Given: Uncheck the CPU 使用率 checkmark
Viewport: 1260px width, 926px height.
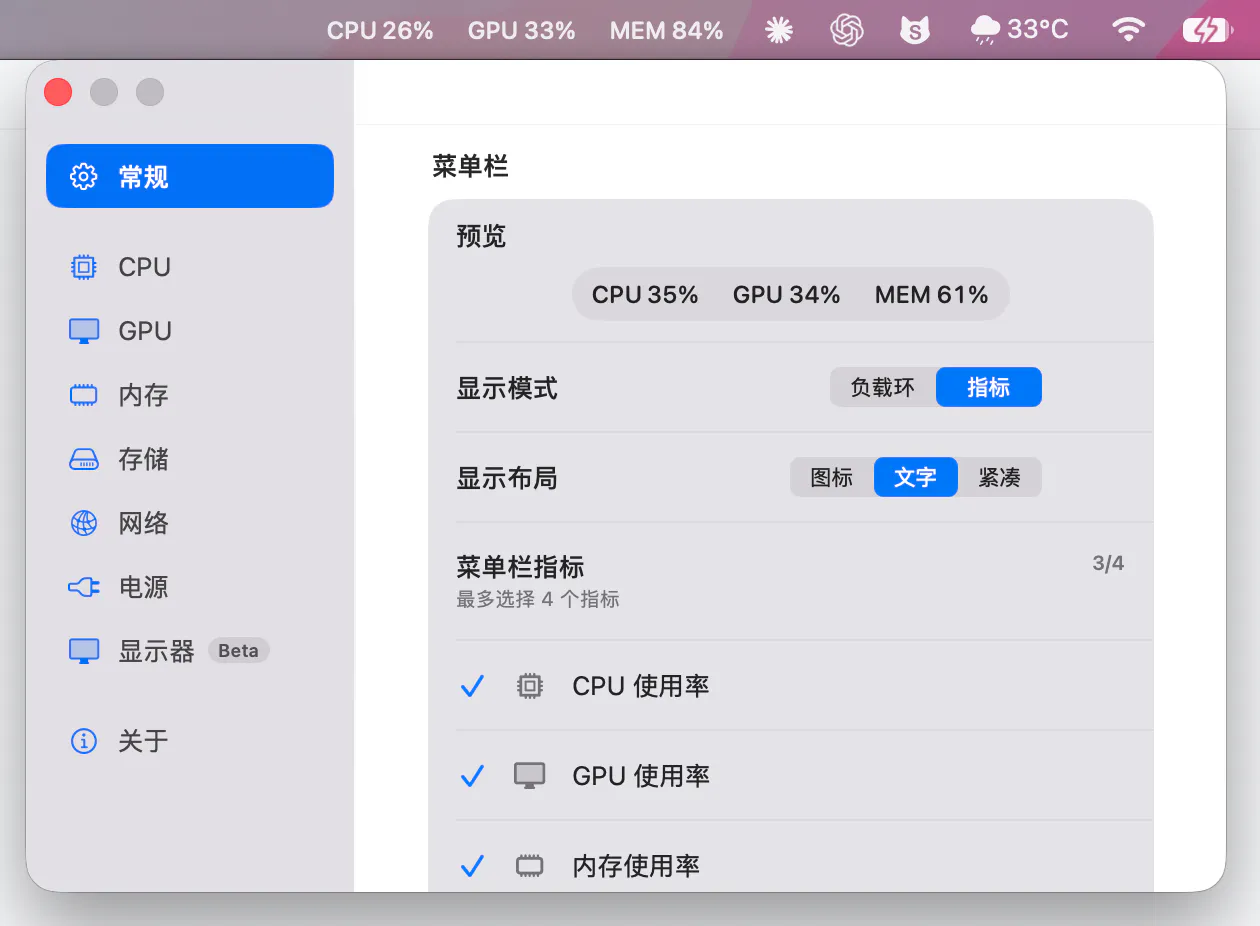Looking at the screenshot, I should [x=472, y=686].
